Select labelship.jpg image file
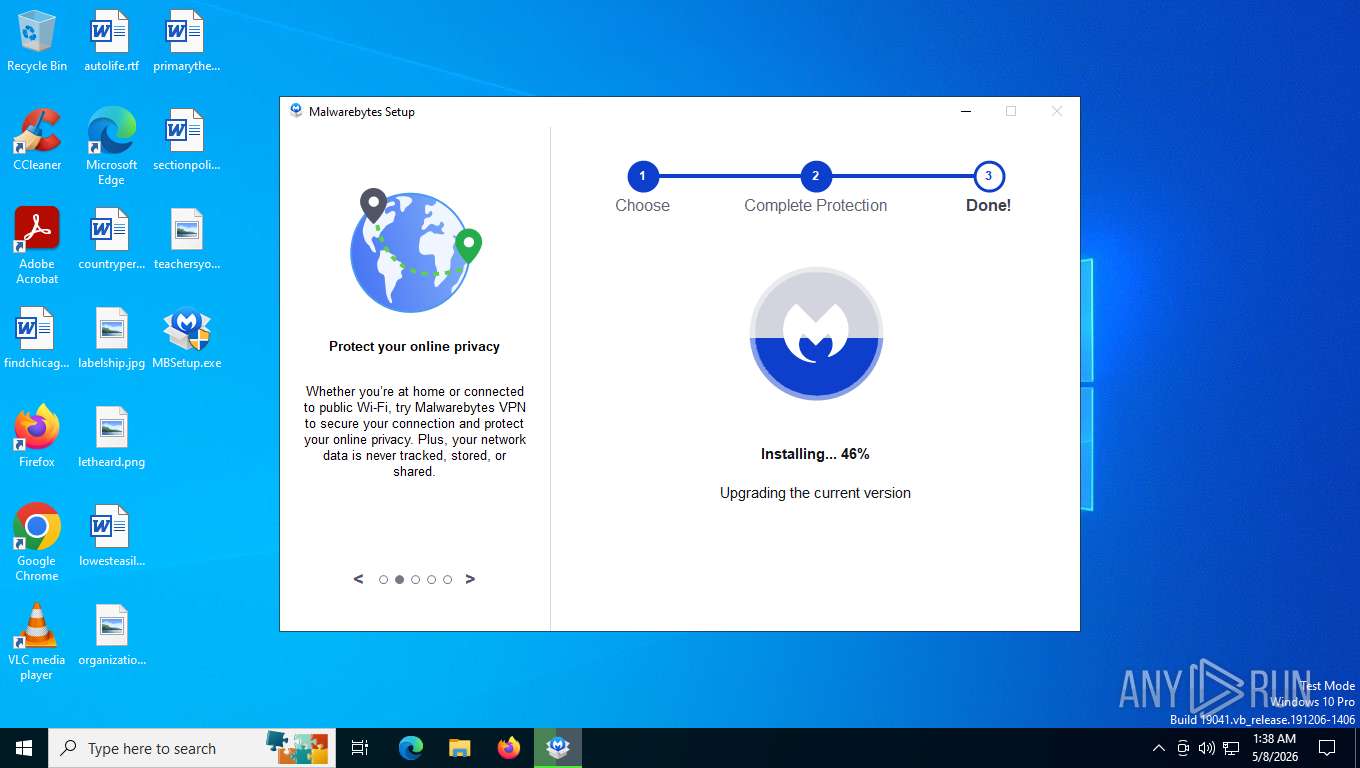Viewport: 1360px width, 768px height. pyautogui.click(x=111, y=338)
